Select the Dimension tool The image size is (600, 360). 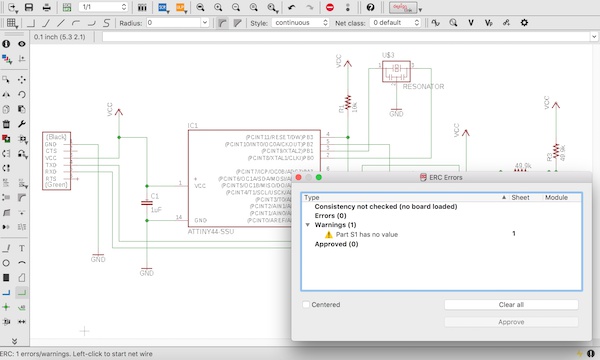click(22, 322)
